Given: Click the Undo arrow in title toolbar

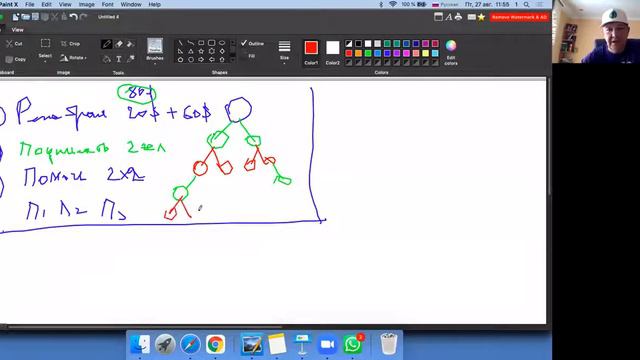Looking at the screenshot, I should tap(73, 17).
